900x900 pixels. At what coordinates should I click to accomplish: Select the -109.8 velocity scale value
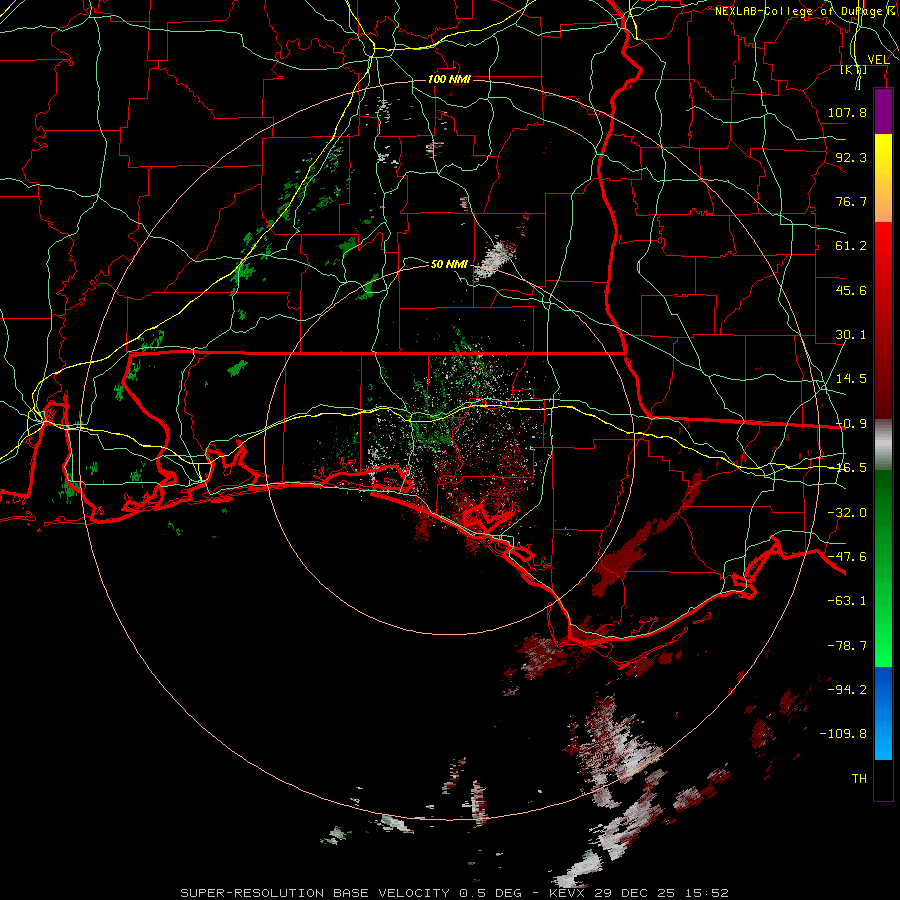[843, 734]
